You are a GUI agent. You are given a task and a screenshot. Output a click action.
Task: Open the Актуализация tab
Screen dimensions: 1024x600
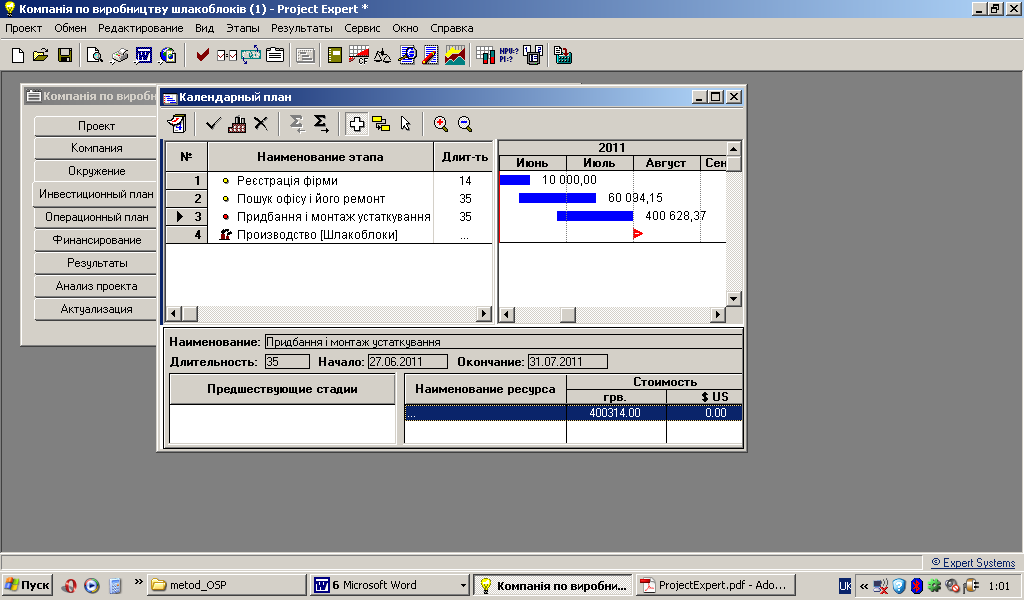[x=96, y=309]
